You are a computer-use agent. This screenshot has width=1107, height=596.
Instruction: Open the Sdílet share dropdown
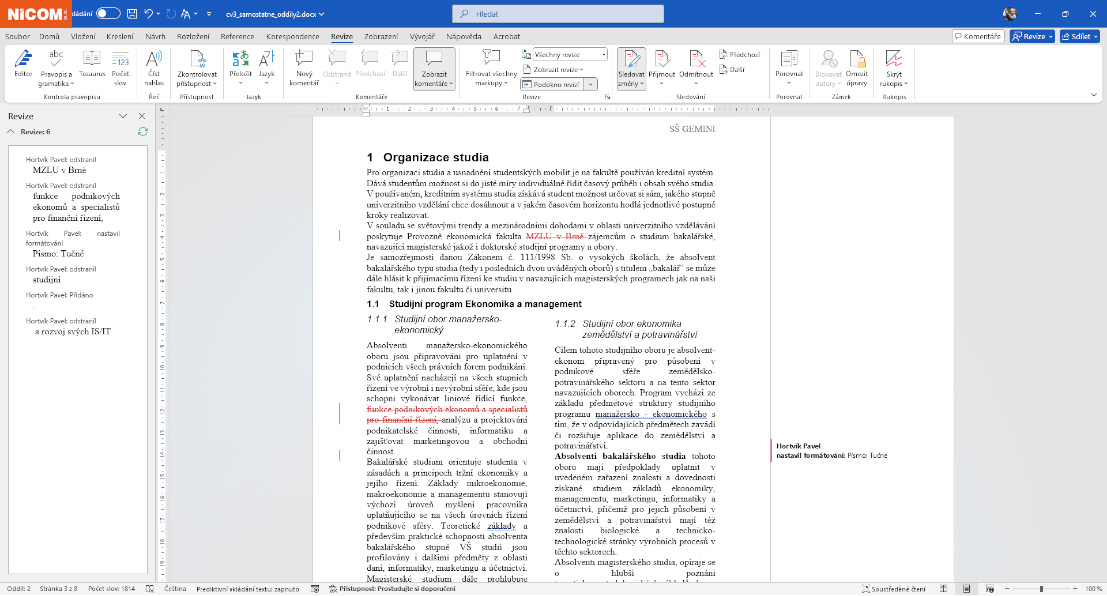click(x=1079, y=36)
